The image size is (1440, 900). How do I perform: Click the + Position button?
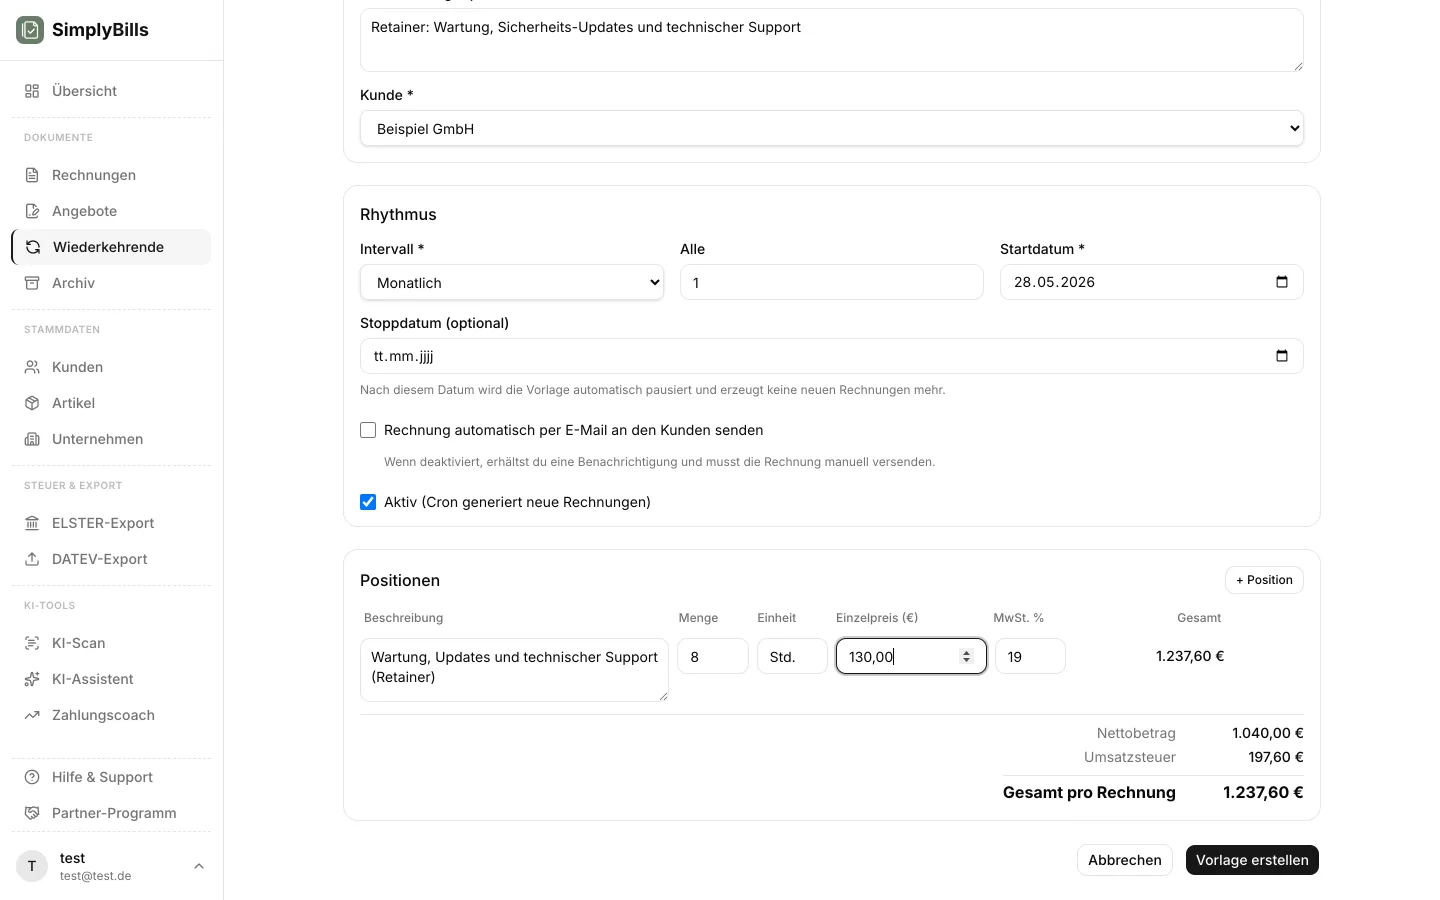pyautogui.click(x=1264, y=580)
